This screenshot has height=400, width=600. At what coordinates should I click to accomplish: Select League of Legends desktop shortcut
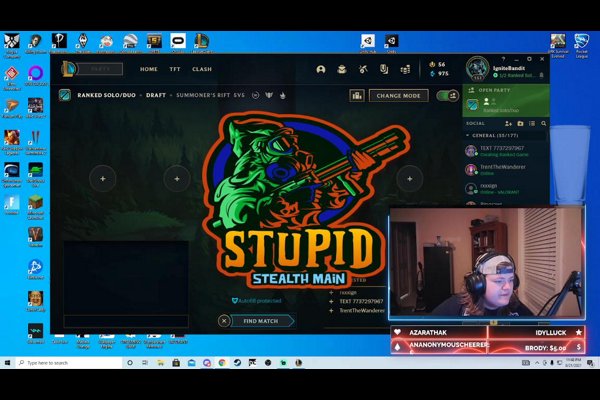(x=201, y=43)
